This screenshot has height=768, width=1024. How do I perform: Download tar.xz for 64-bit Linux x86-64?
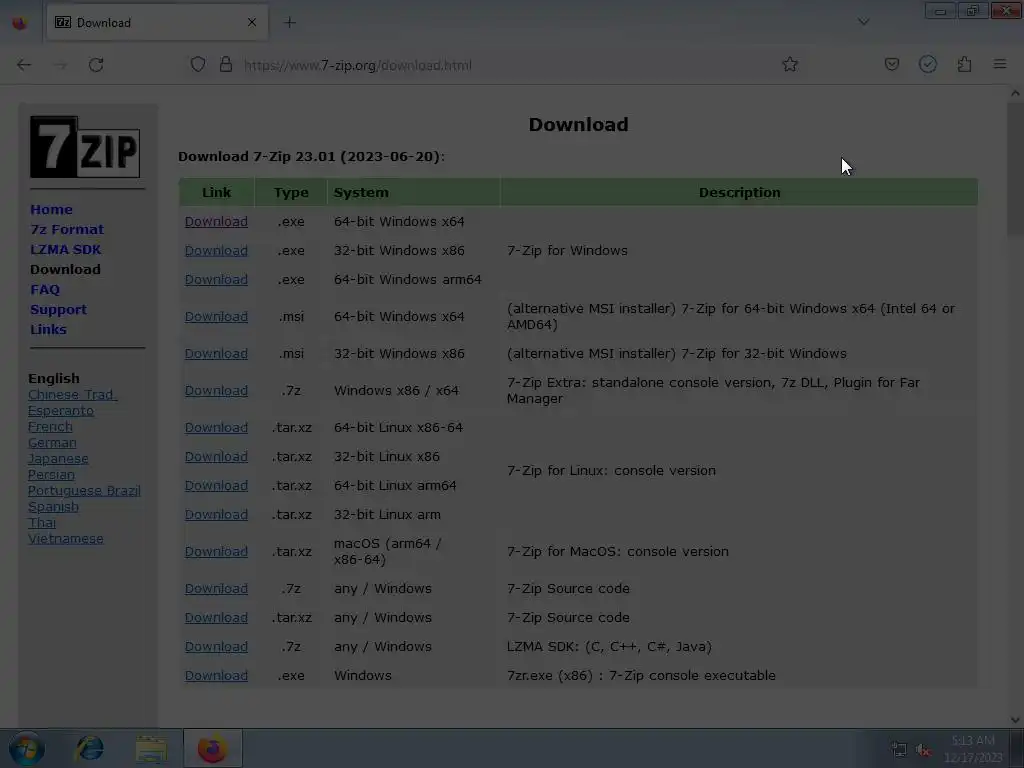coord(216,428)
